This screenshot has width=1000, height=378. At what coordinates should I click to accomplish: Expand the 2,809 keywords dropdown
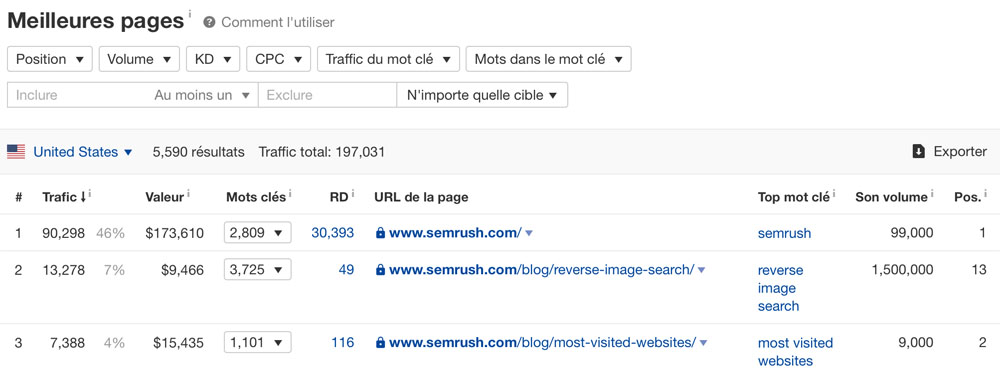coord(258,233)
